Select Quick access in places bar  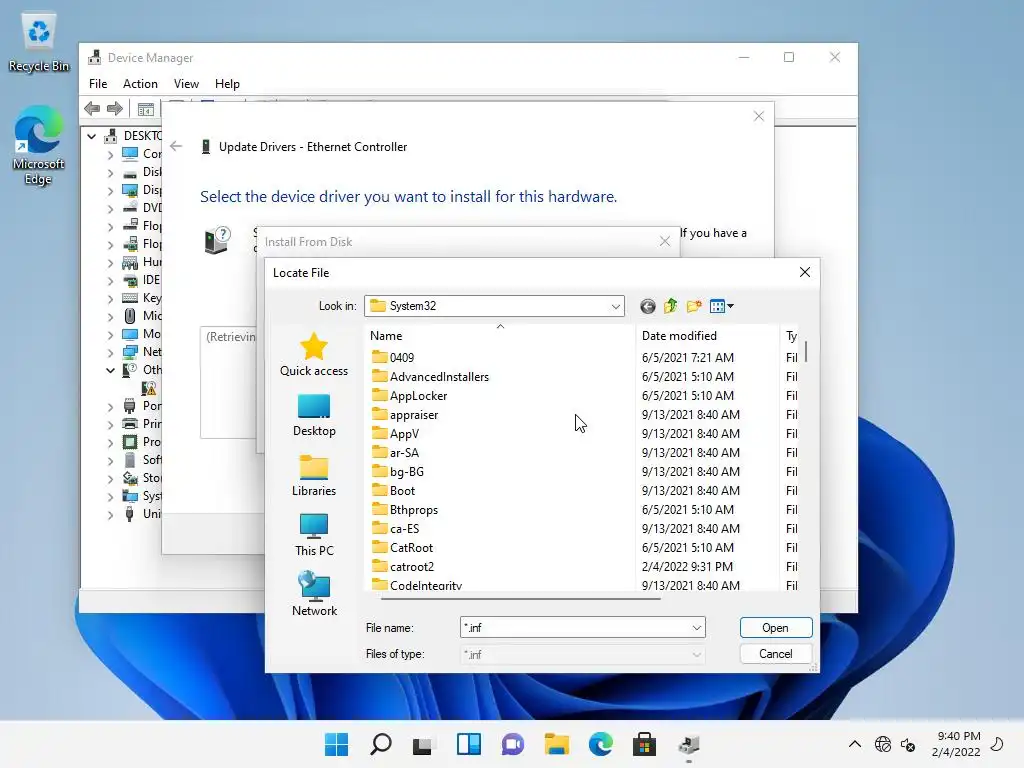click(x=313, y=355)
